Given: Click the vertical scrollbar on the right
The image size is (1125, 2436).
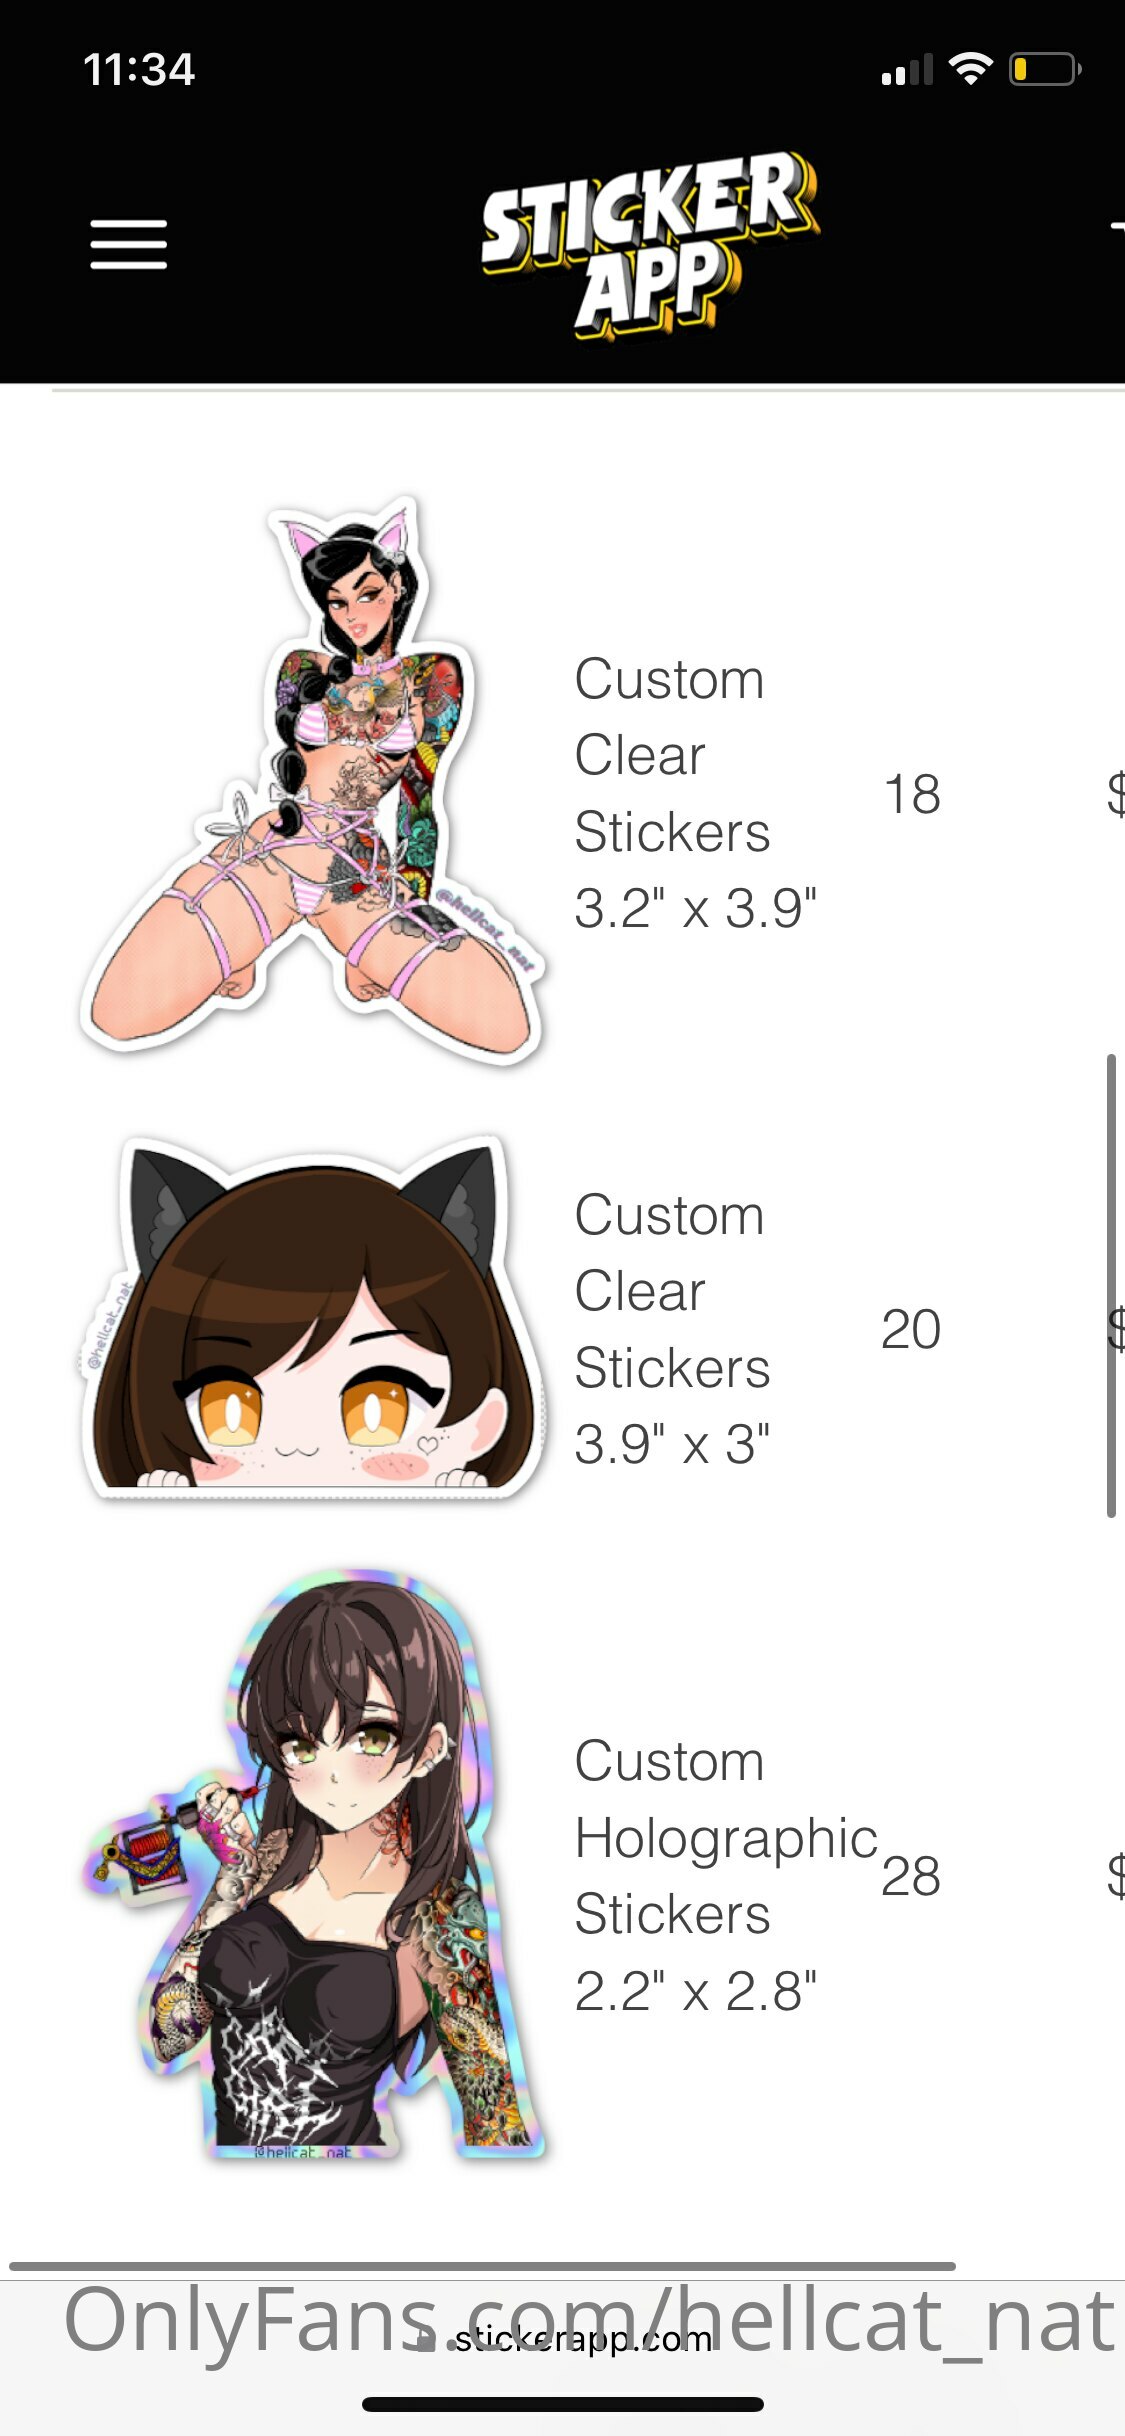Looking at the screenshot, I should click(1111, 1286).
